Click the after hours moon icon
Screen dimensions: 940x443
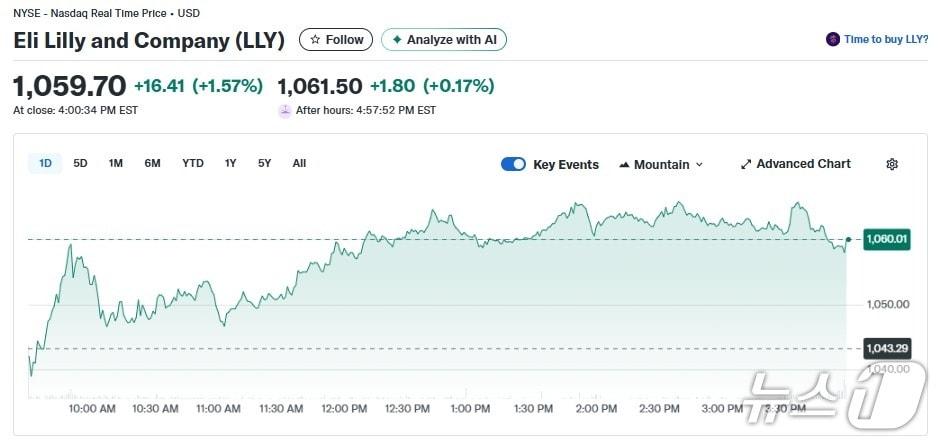[x=285, y=110]
